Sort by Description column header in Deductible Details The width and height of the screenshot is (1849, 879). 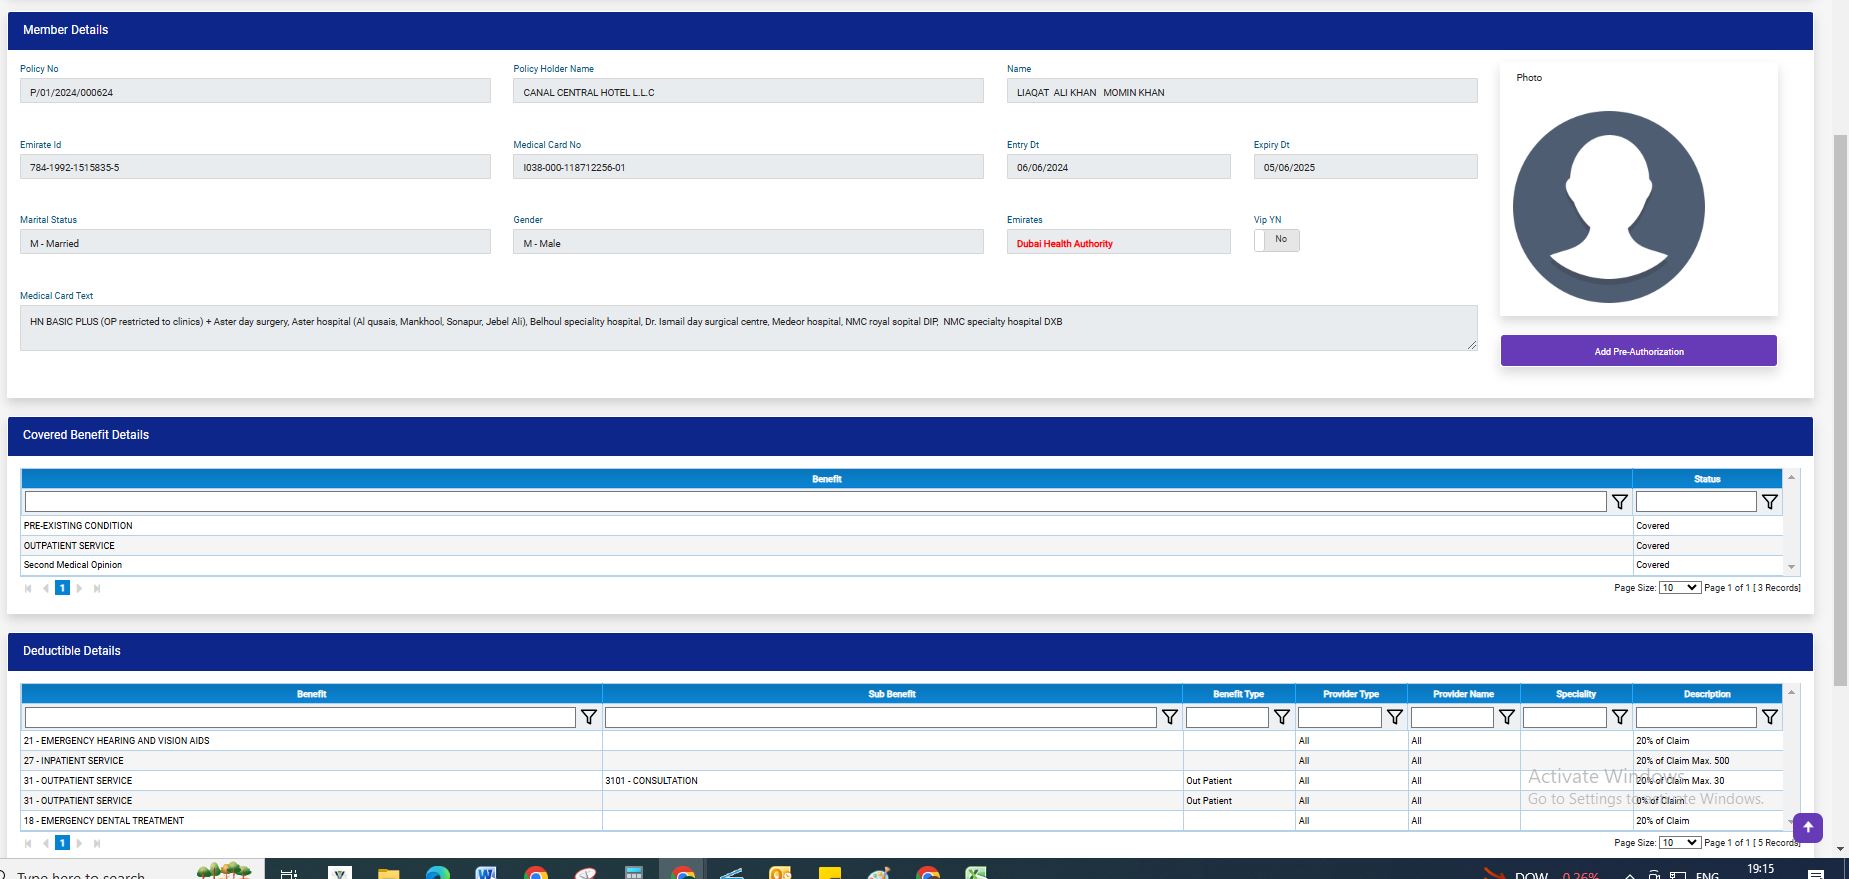(x=1706, y=694)
